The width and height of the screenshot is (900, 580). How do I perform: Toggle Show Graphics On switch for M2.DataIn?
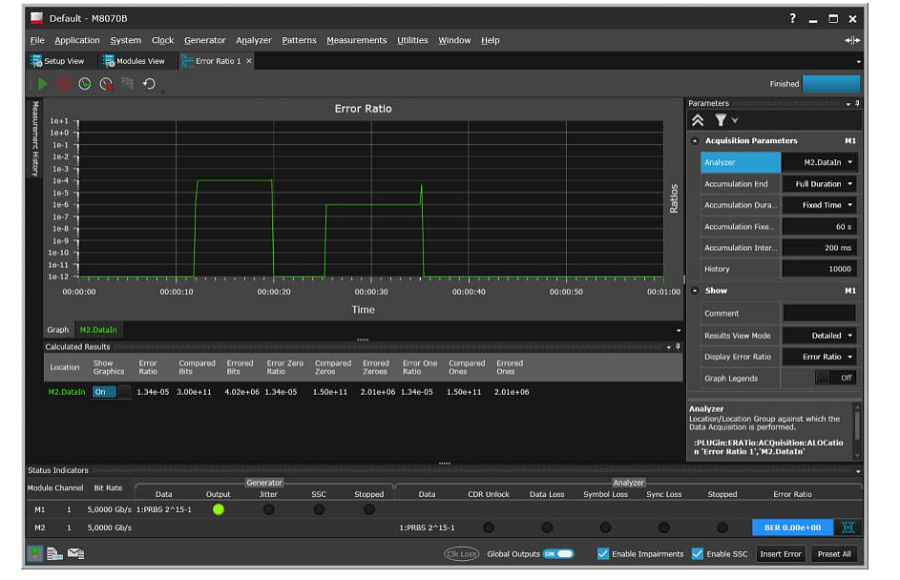click(x=111, y=392)
